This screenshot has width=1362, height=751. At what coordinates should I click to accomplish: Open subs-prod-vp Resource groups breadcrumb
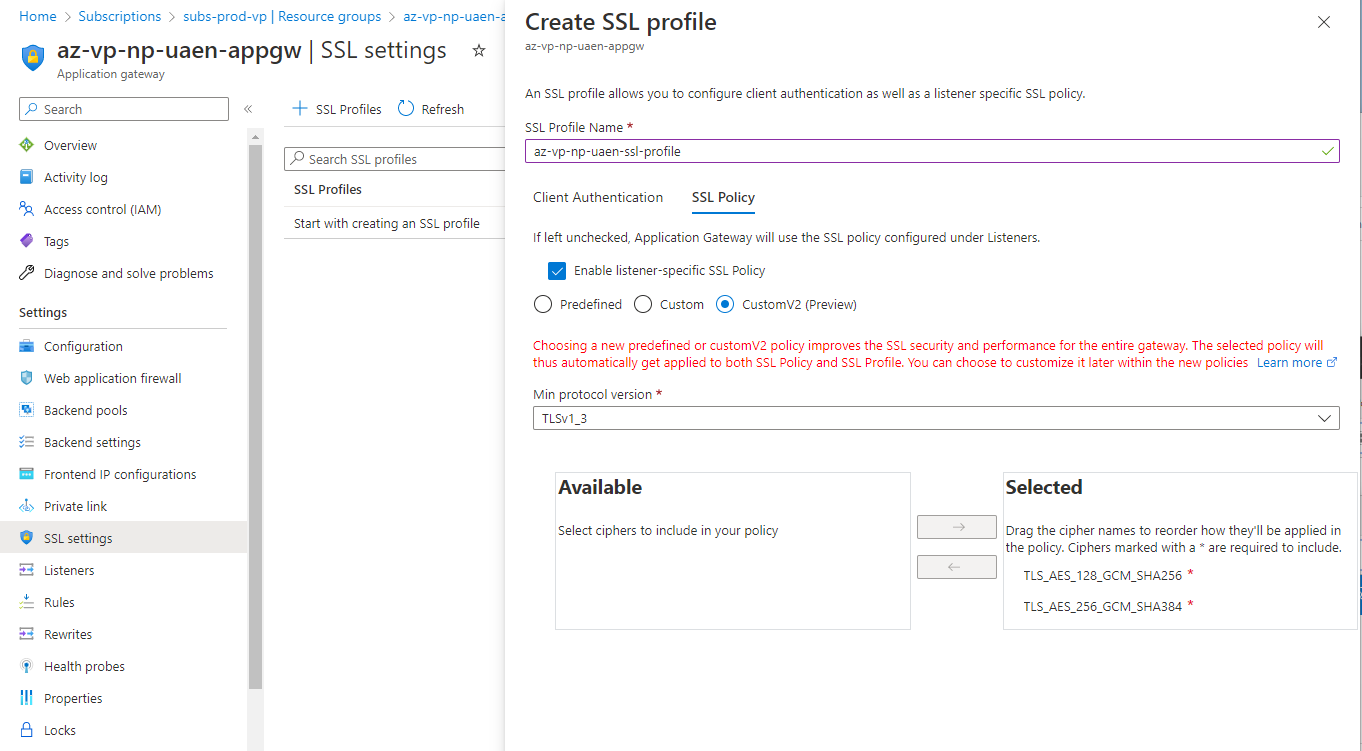pyautogui.click(x=282, y=16)
